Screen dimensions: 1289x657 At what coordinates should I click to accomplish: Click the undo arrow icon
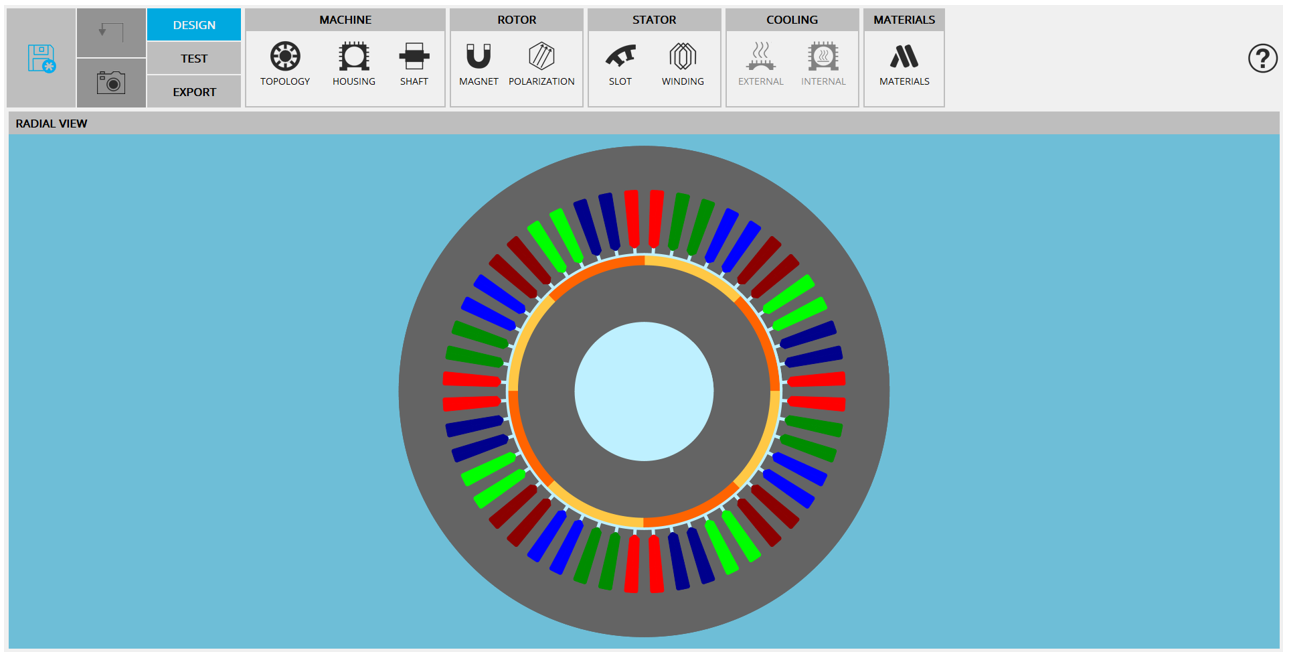(x=111, y=32)
